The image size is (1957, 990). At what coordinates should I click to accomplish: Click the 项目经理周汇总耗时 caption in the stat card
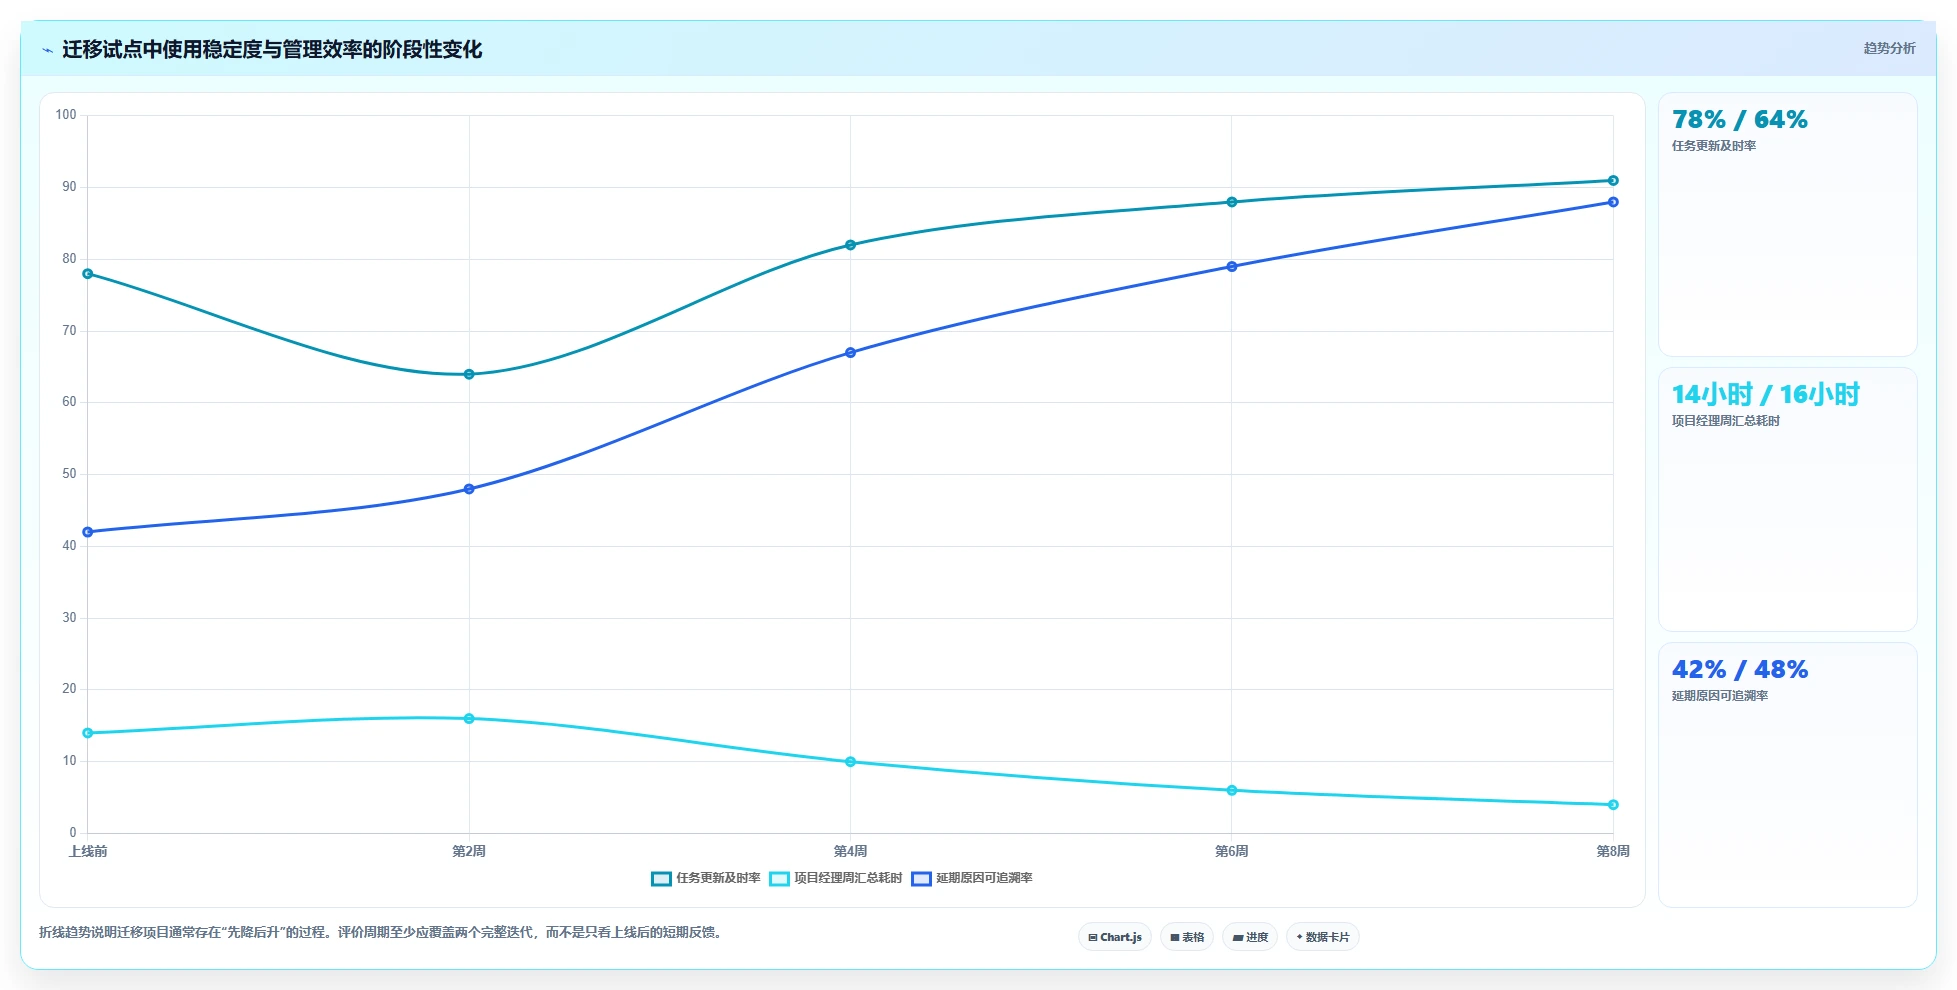1726,421
